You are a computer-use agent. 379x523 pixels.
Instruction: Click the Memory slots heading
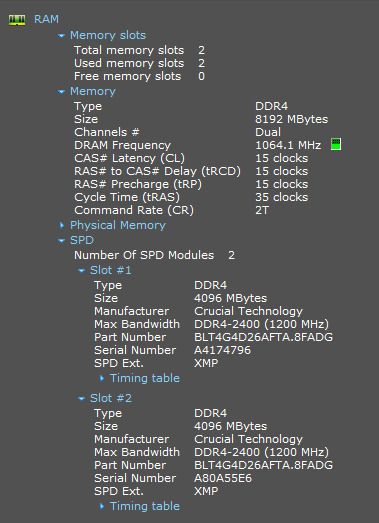click(x=108, y=35)
